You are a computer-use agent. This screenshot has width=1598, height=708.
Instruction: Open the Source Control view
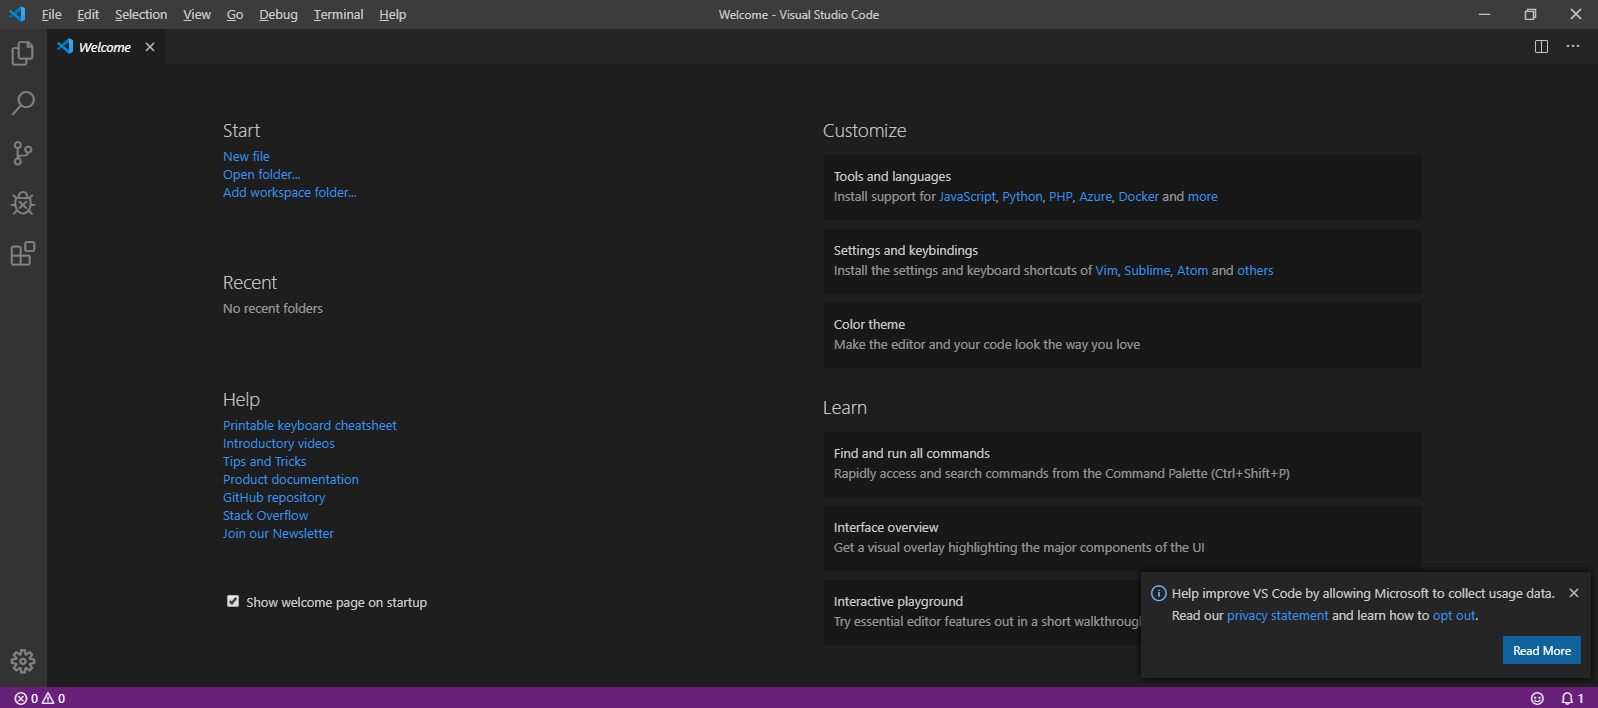23,153
